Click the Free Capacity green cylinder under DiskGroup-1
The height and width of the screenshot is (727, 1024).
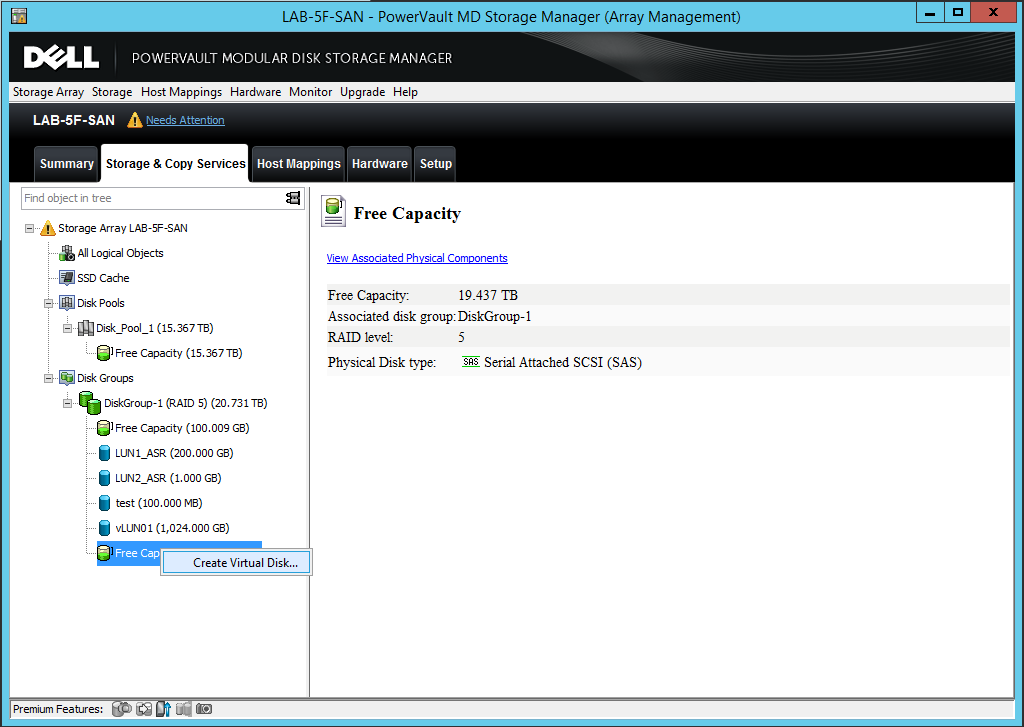click(x=103, y=427)
